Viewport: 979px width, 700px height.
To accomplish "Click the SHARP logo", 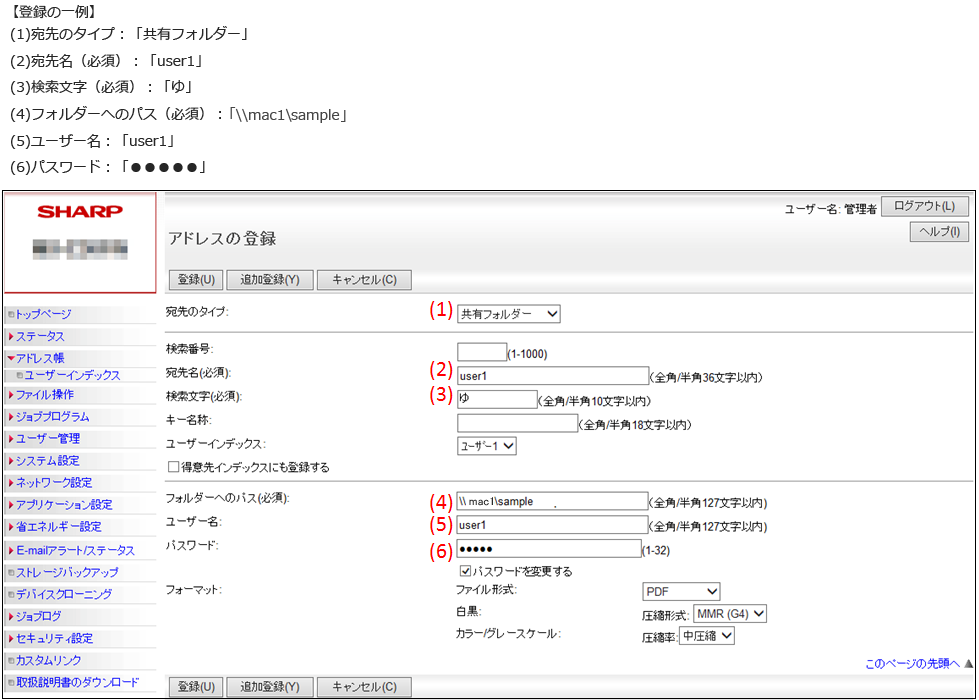I will (x=80, y=211).
